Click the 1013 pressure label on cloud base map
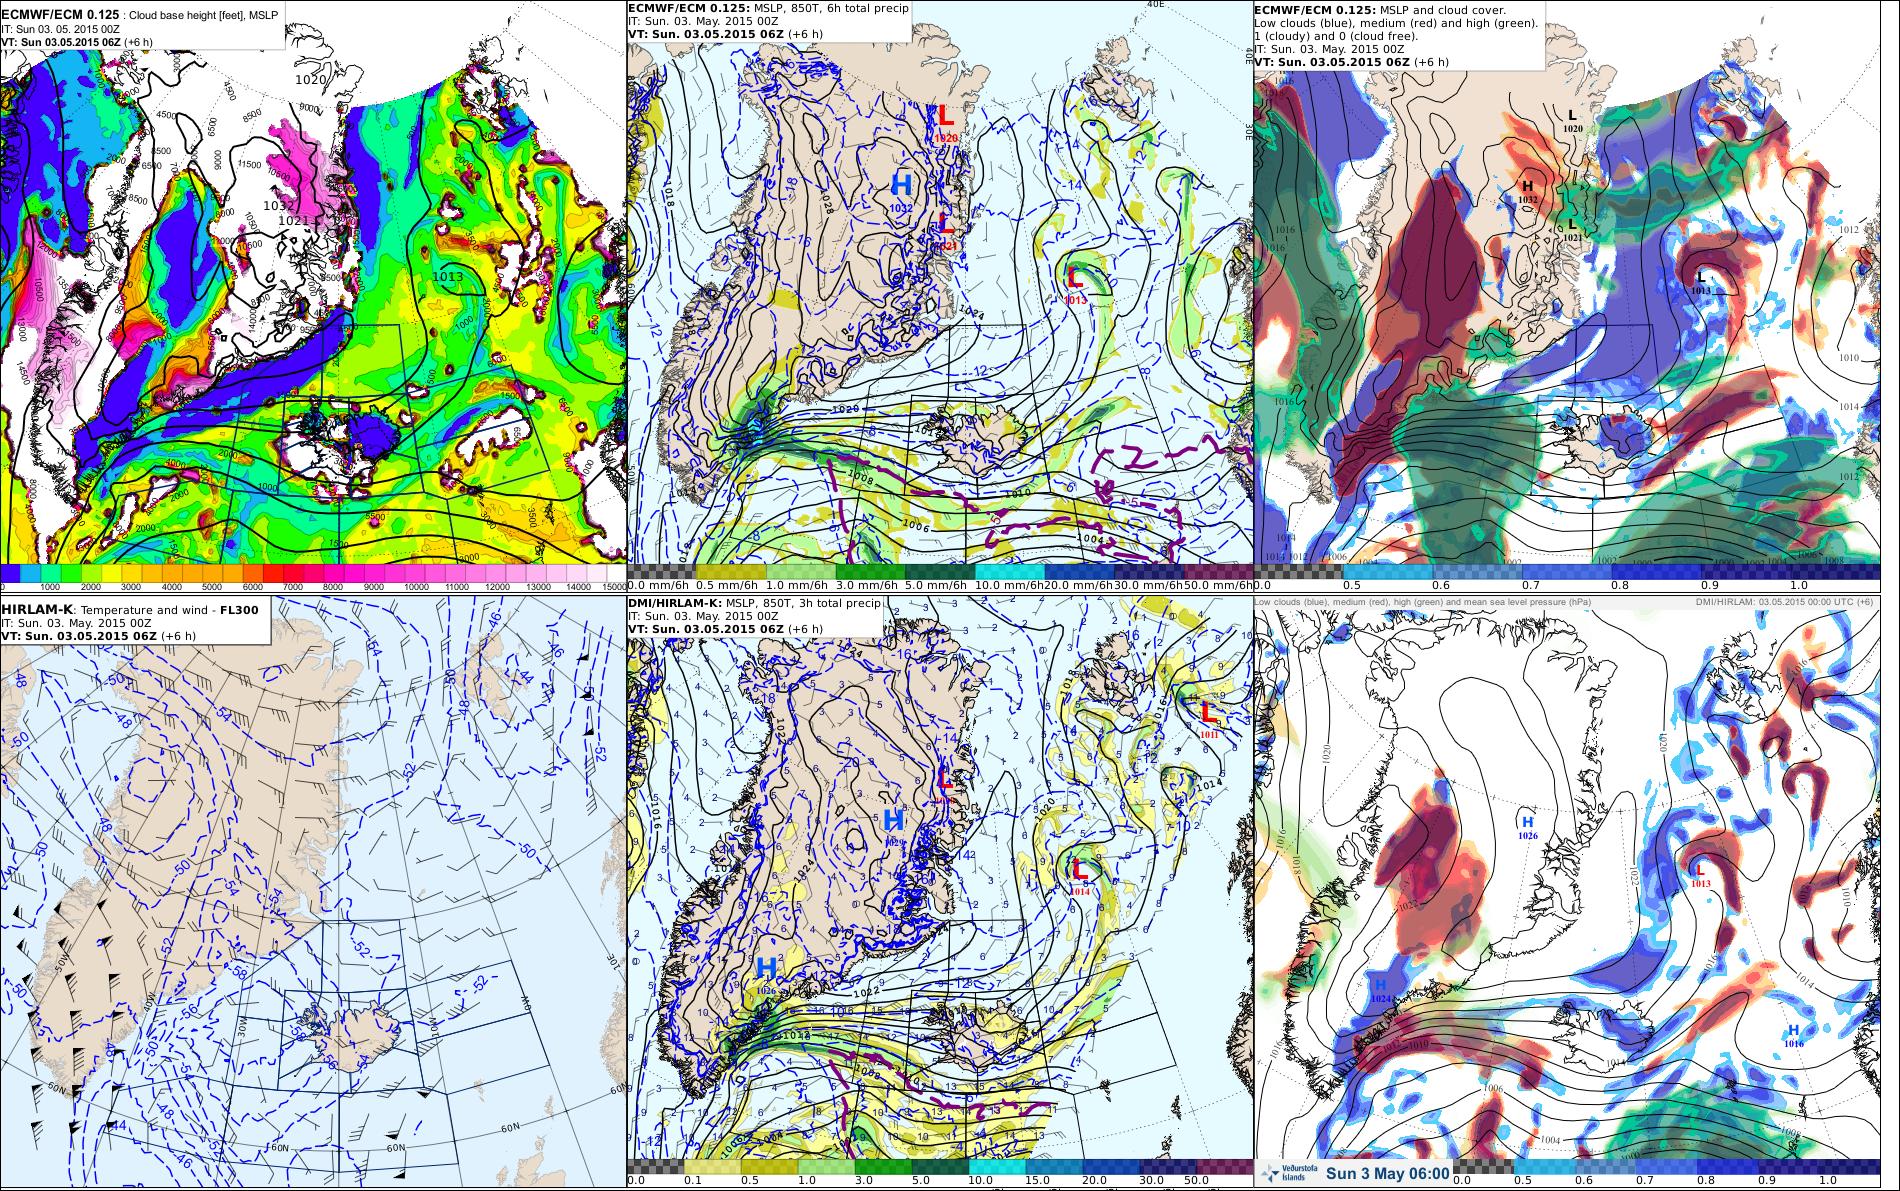 449,277
